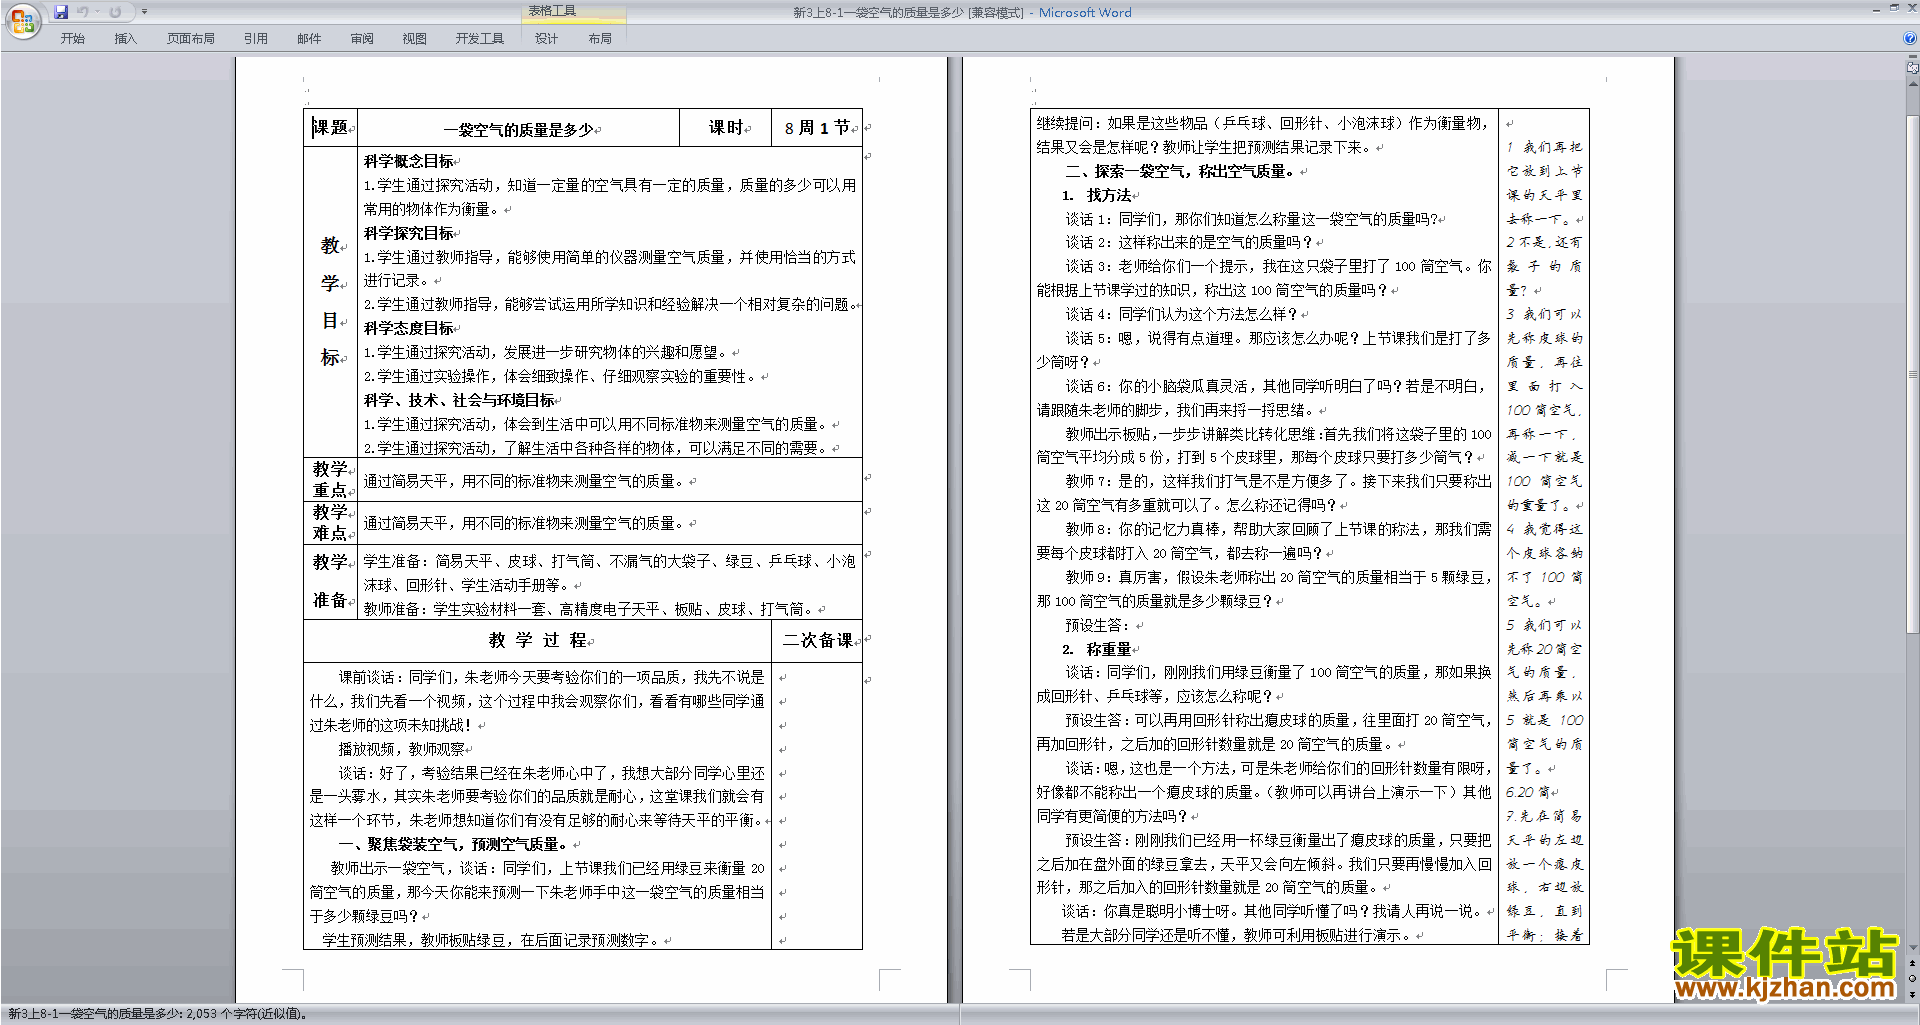Open Select Browse Object round button
Image resolution: width=1920 pixels, height=1025 pixels.
point(1913,979)
